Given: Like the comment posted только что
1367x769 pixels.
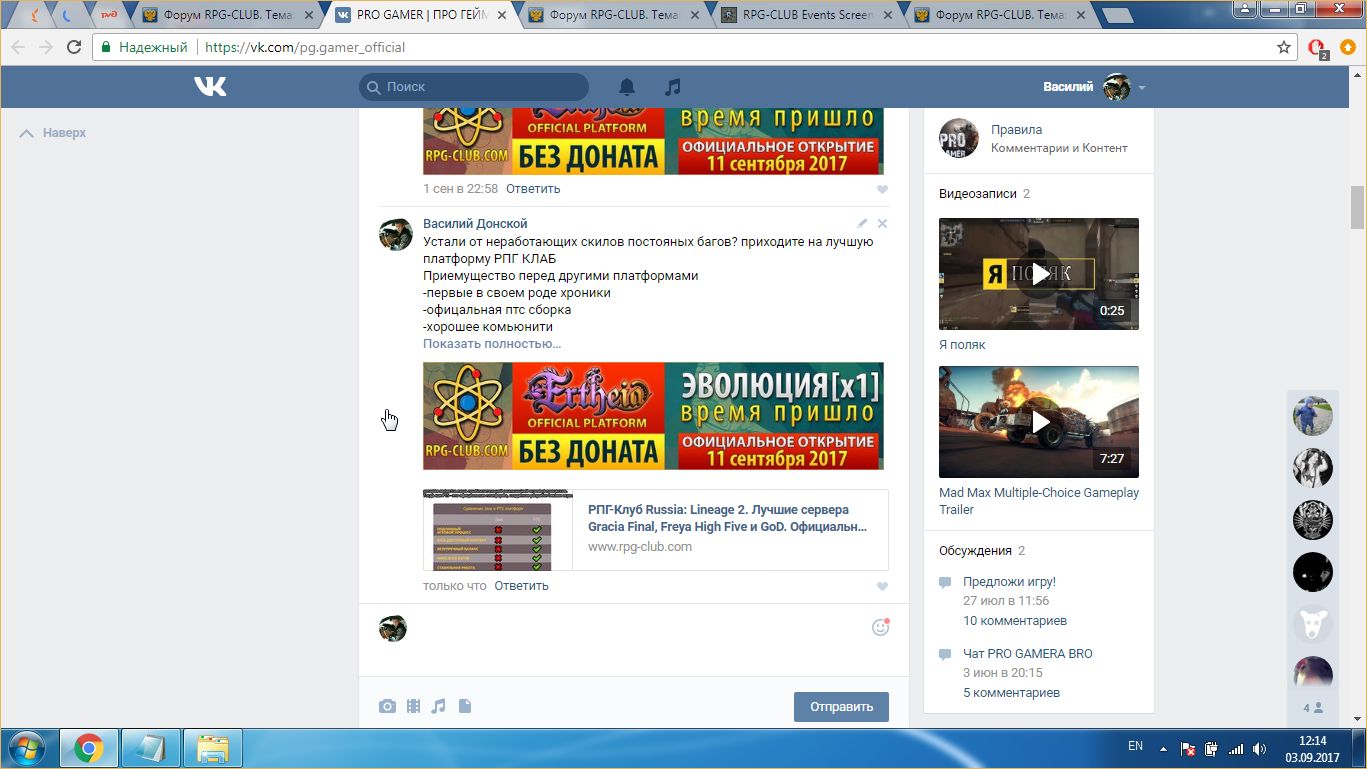Looking at the screenshot, I should [882, 587].
